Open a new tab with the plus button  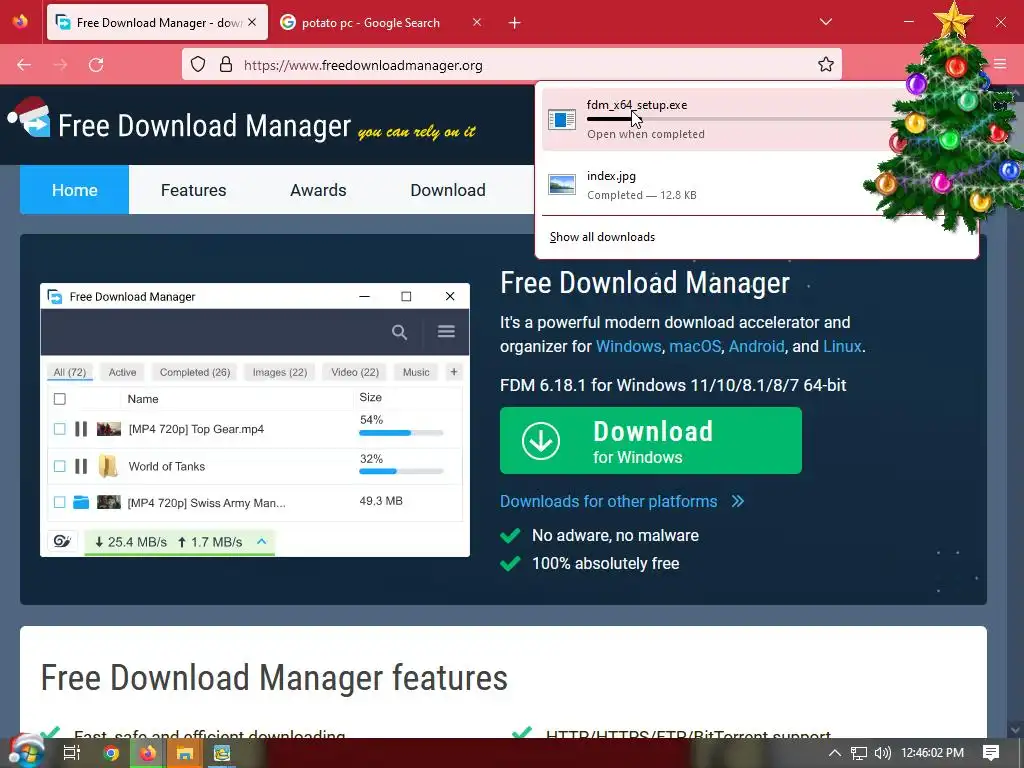(x=515, y=23)
